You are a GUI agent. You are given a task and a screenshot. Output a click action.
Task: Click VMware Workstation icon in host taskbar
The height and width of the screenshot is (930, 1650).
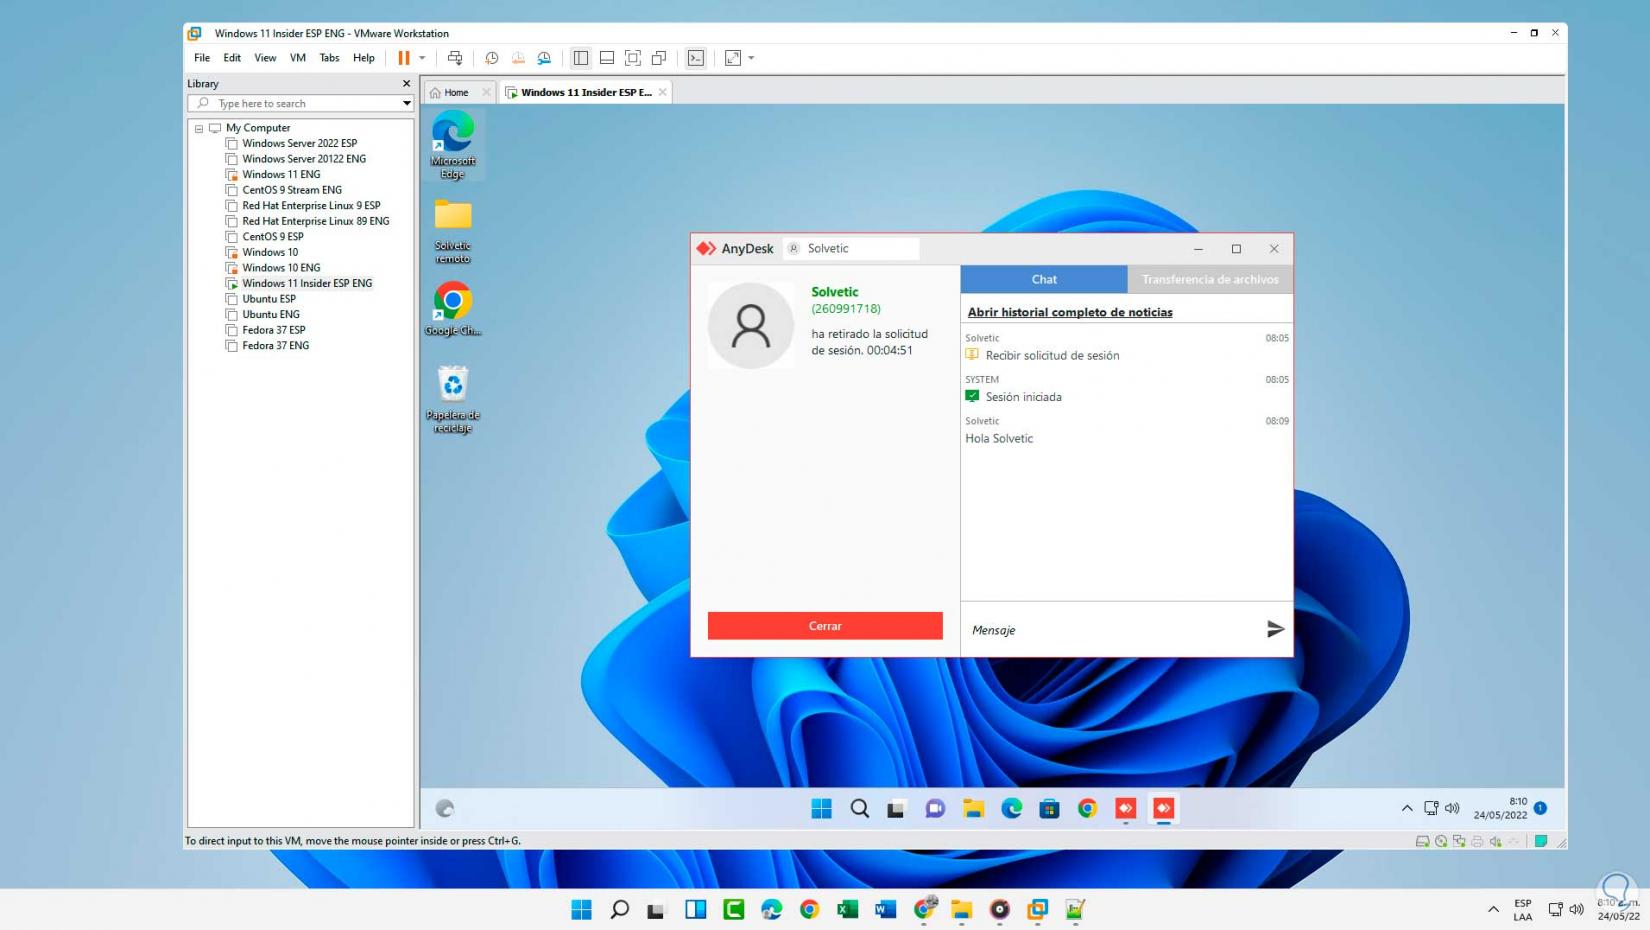[x=1037, y=909]
